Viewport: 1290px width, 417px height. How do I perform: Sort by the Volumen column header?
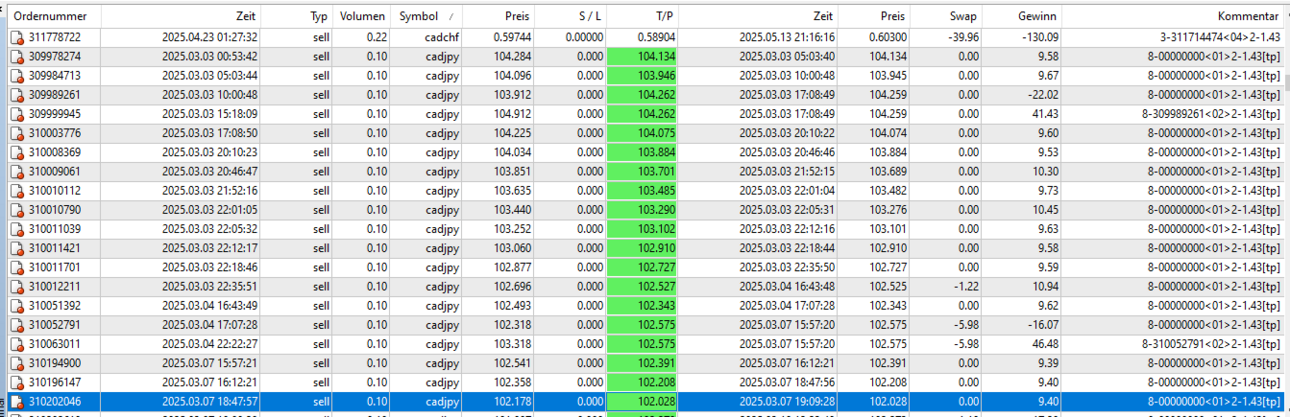363,17
